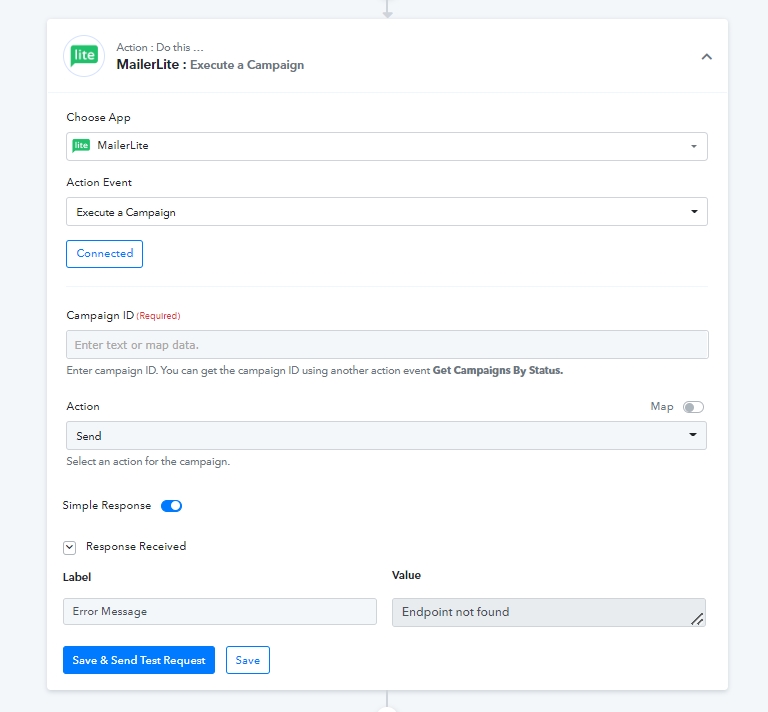Click the Connected button

click(x=104, y=254)
